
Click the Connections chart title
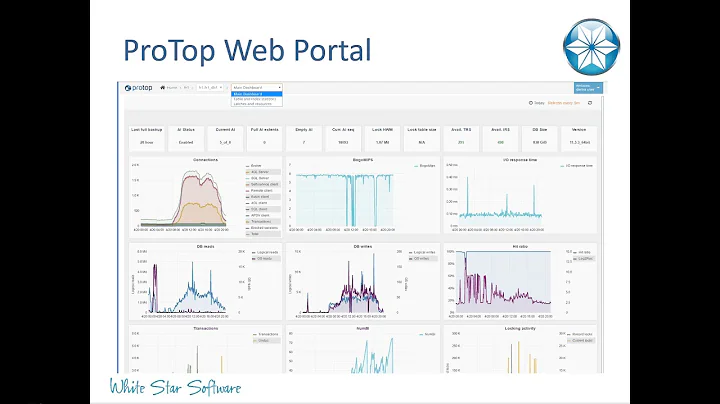pyautogui.click(x=205, y=160)
